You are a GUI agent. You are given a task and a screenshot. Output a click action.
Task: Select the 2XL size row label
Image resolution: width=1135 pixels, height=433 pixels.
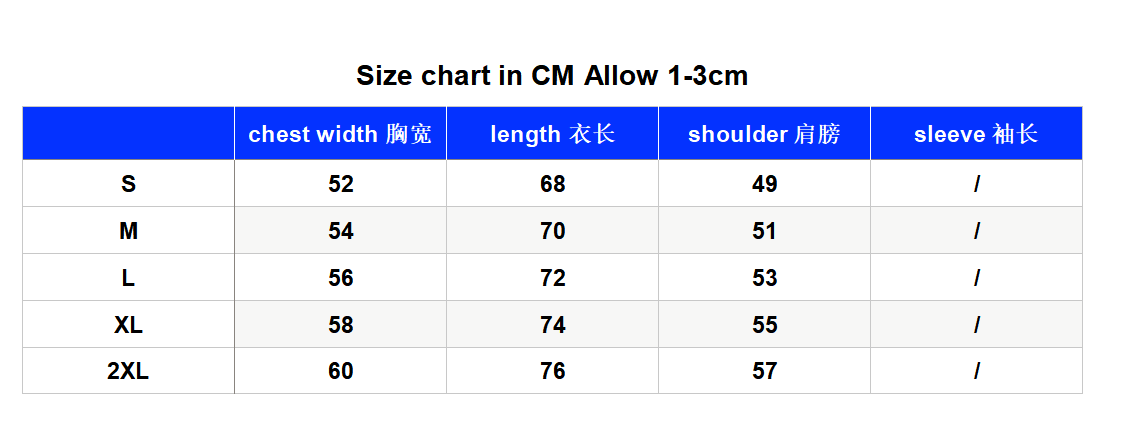[x=128, y=371]
